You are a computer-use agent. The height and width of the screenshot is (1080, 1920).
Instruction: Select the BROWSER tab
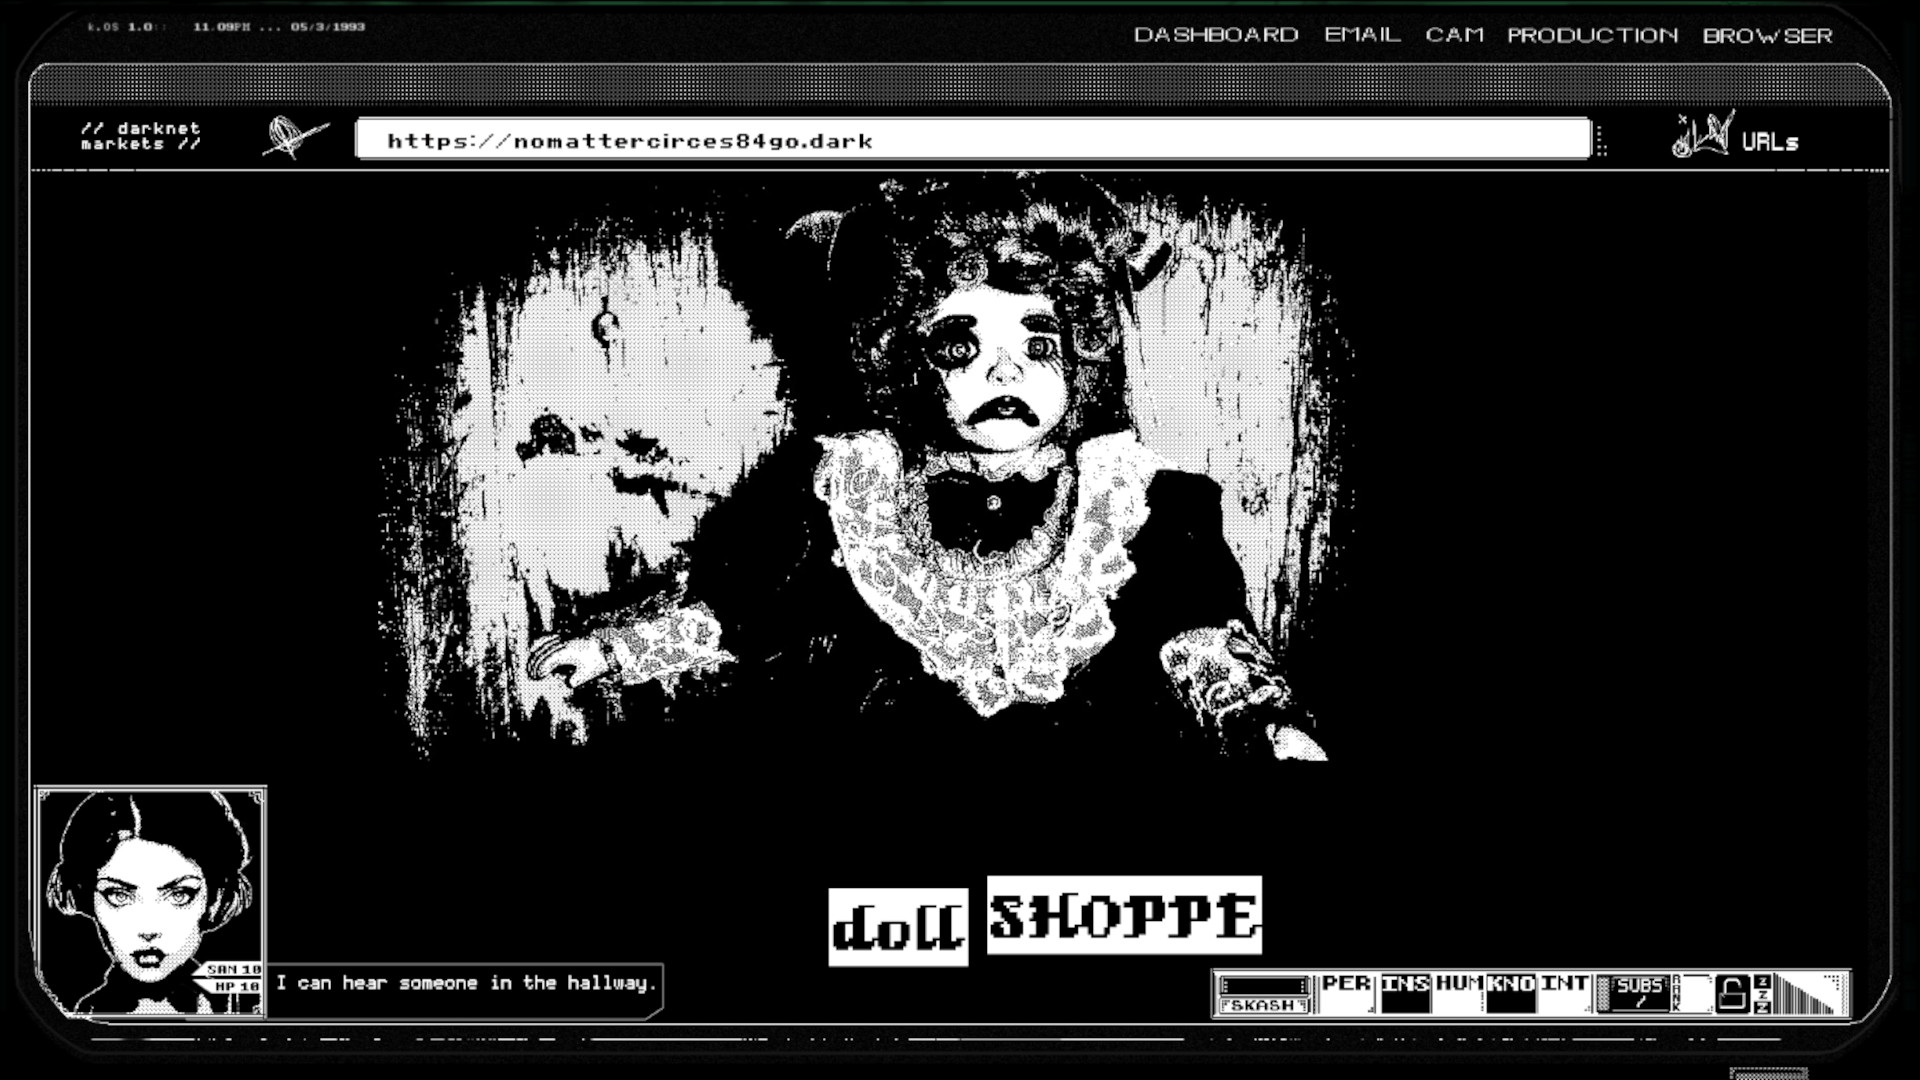(x=1767, y=35)
